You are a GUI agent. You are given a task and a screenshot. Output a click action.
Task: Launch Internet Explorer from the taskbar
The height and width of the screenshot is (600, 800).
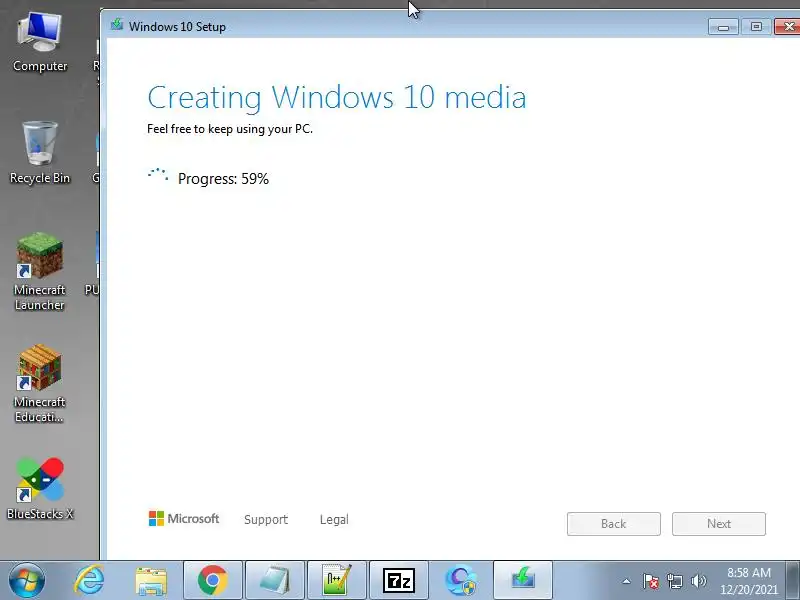(89, 580)
